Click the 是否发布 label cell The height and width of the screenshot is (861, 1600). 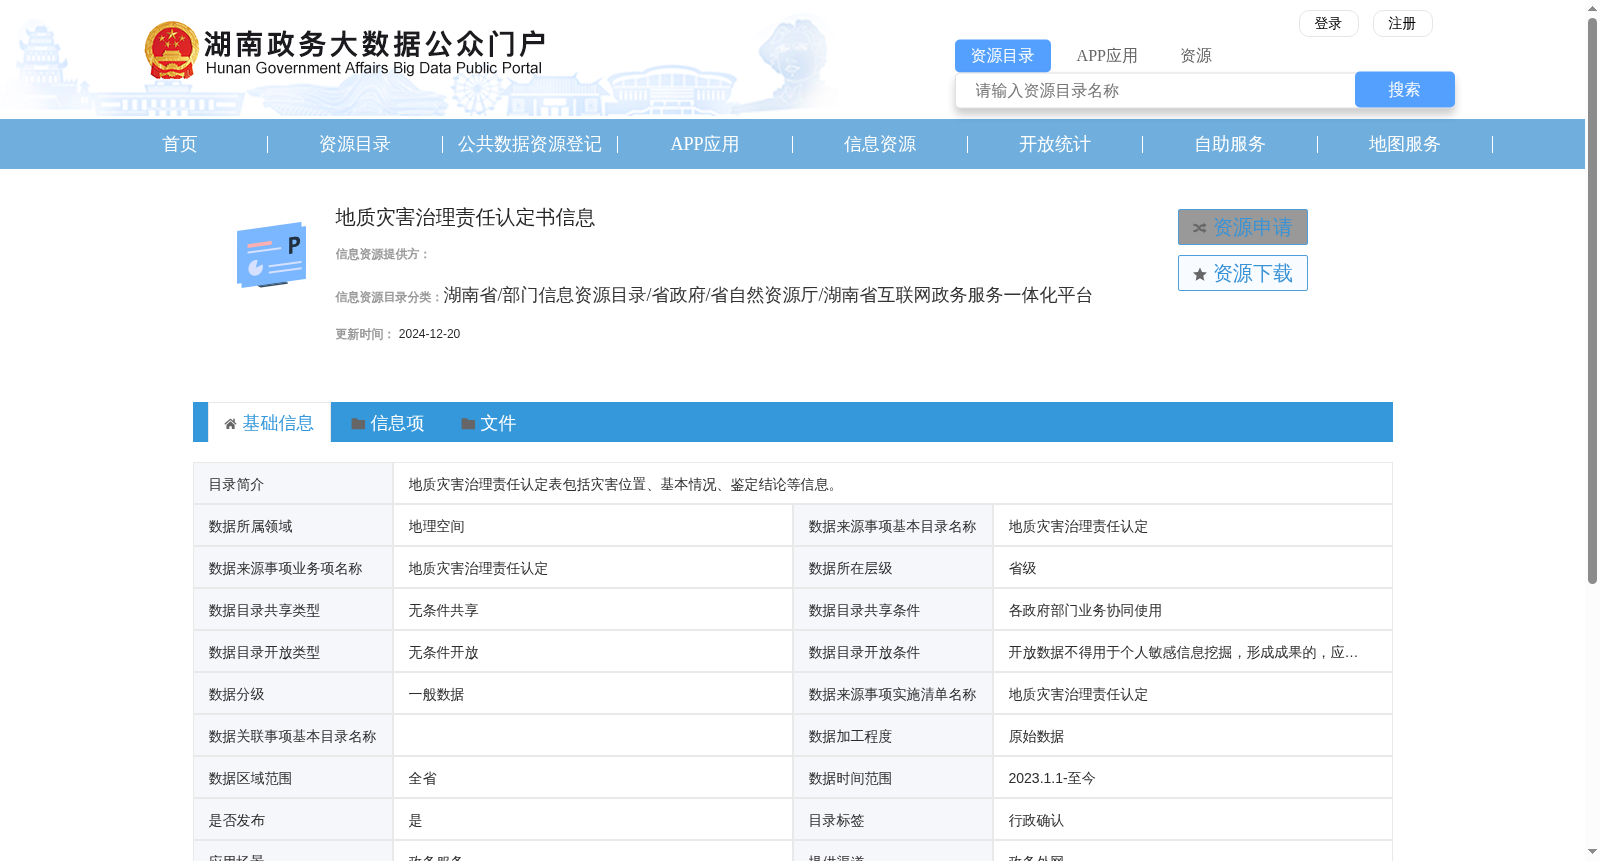293,820
